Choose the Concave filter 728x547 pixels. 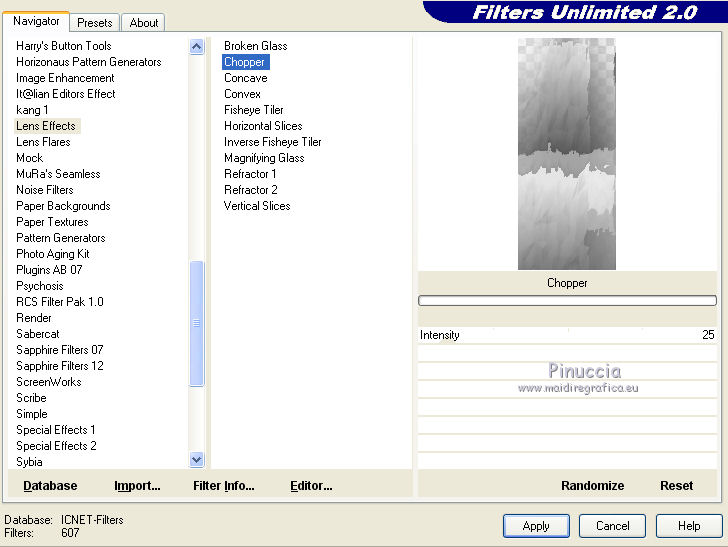[x=246, y=78]
